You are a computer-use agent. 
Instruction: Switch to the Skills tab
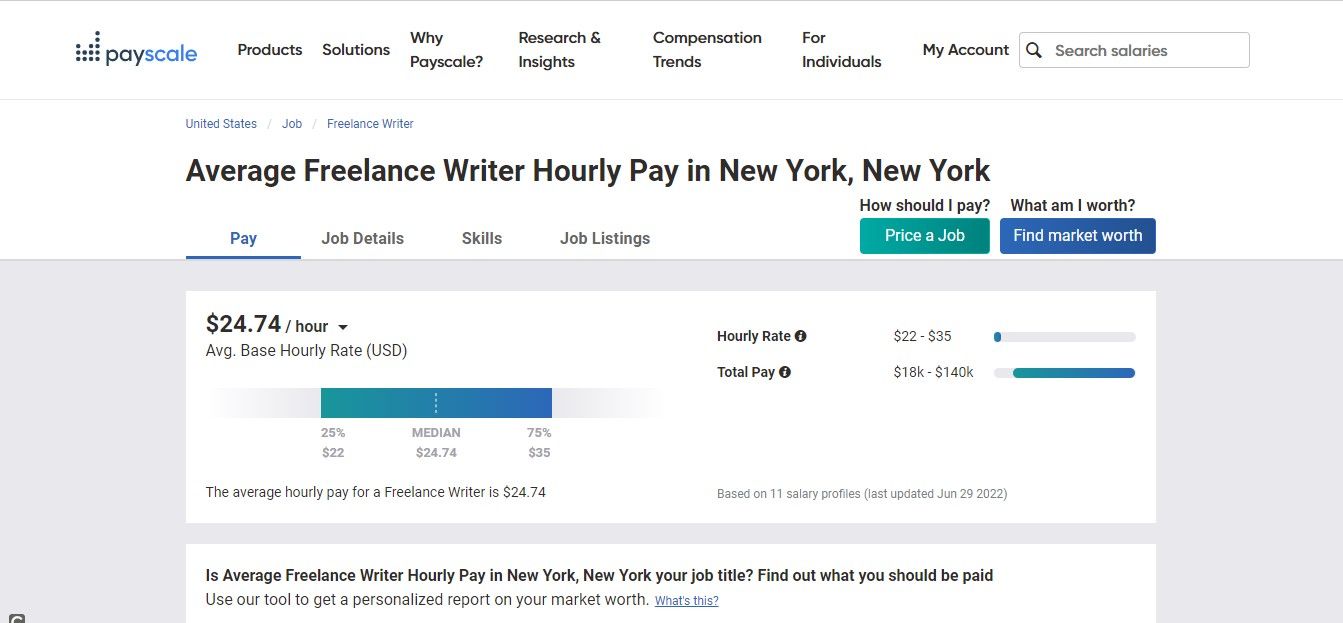482,238
